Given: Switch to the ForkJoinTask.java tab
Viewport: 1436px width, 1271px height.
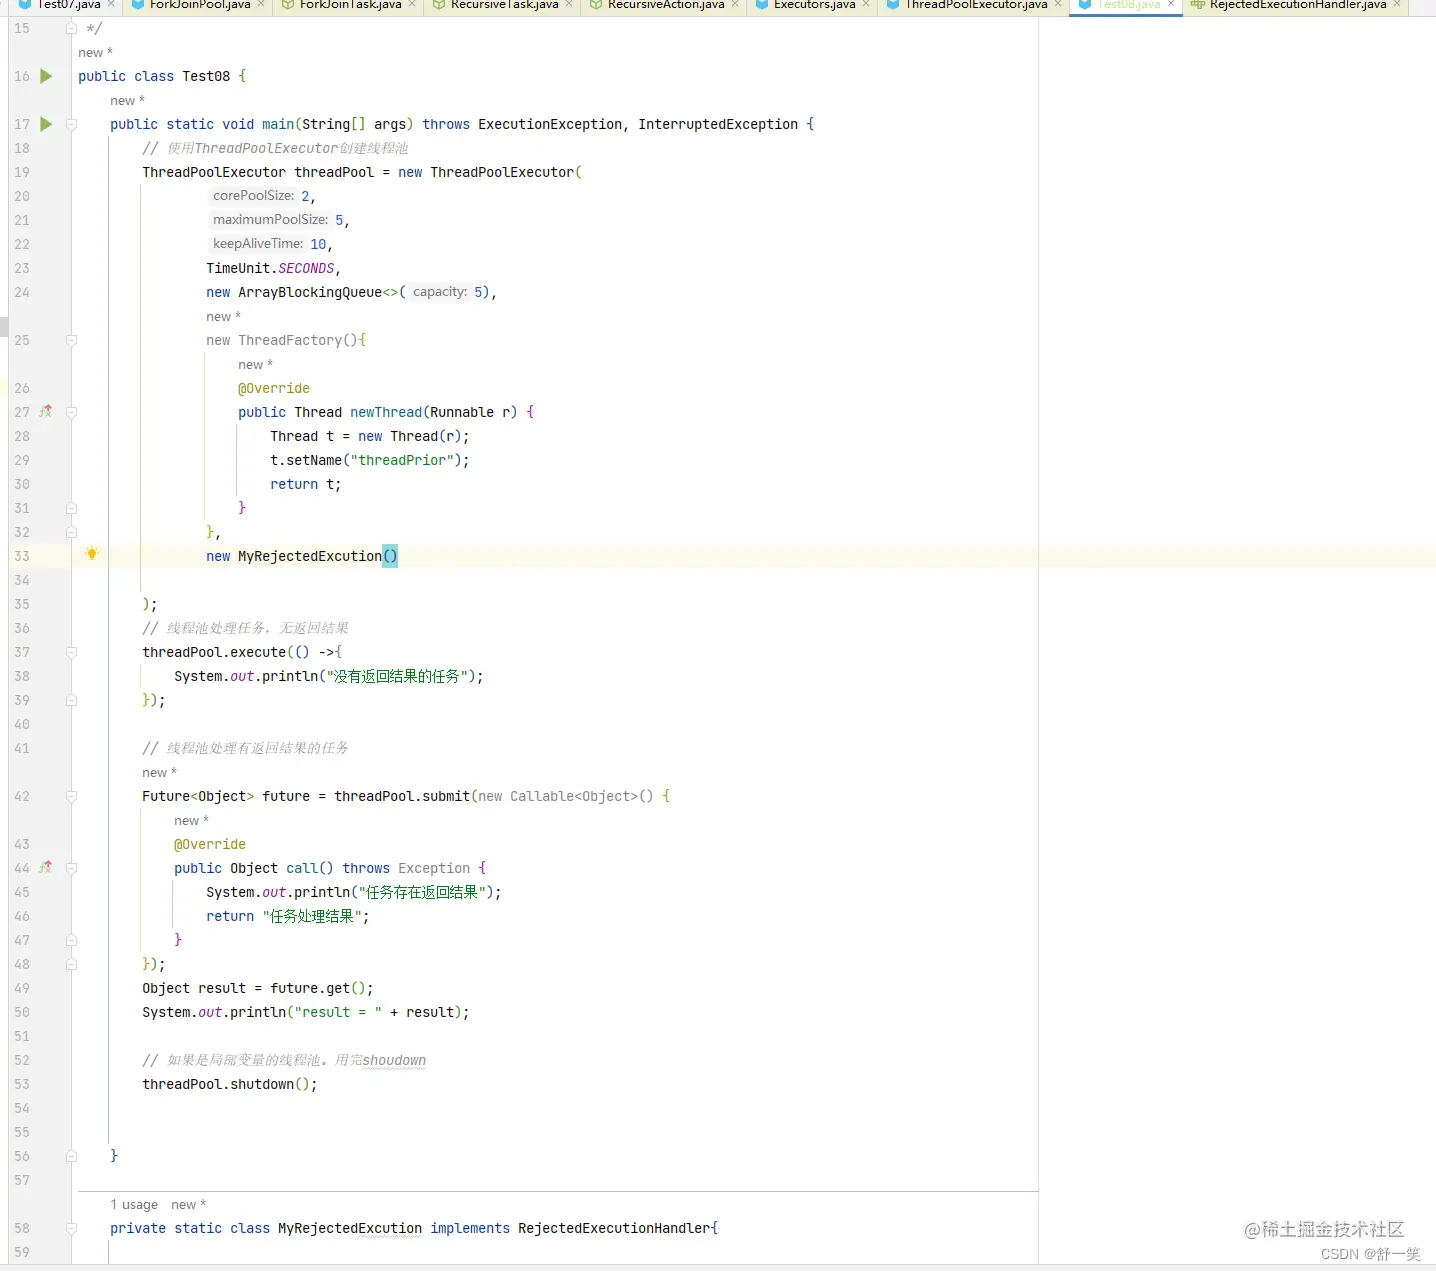Looking at the screenshot, I should (350, 5).
